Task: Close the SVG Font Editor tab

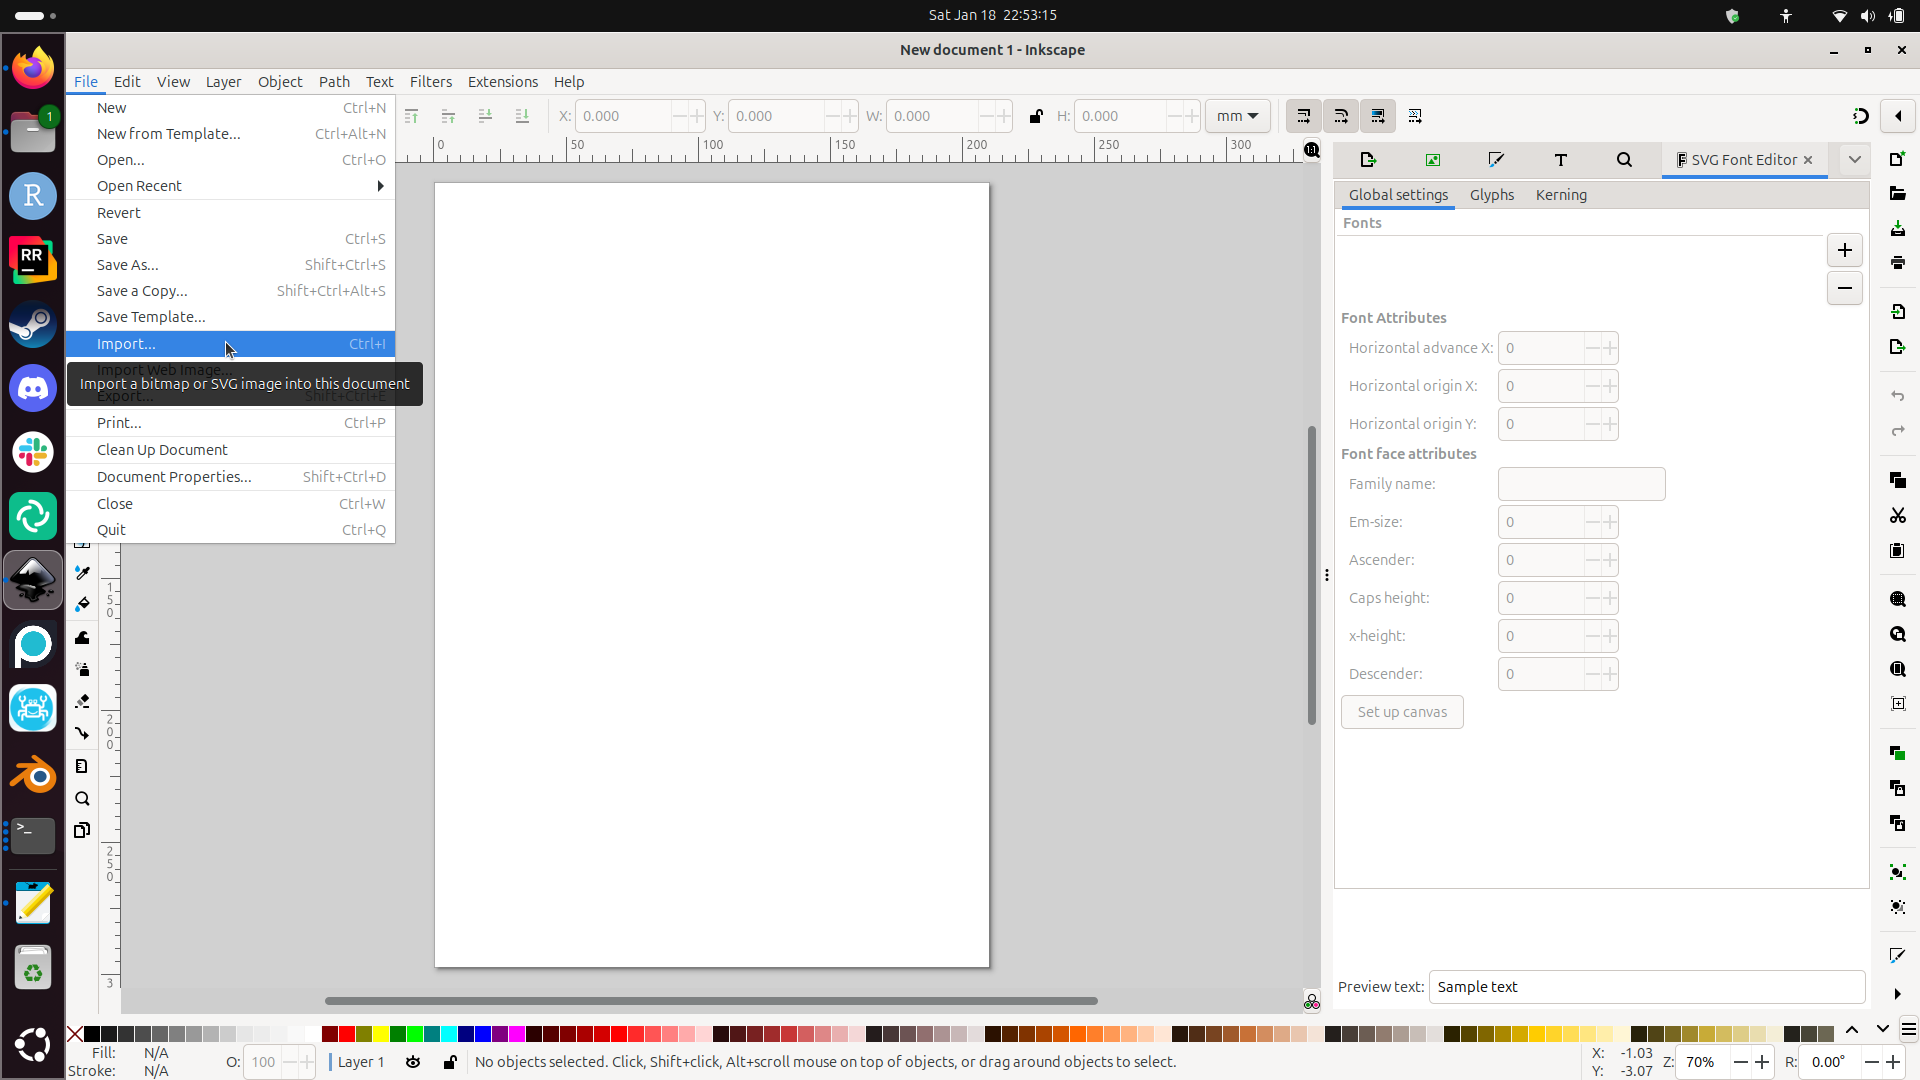Action: pos(1808,160)
